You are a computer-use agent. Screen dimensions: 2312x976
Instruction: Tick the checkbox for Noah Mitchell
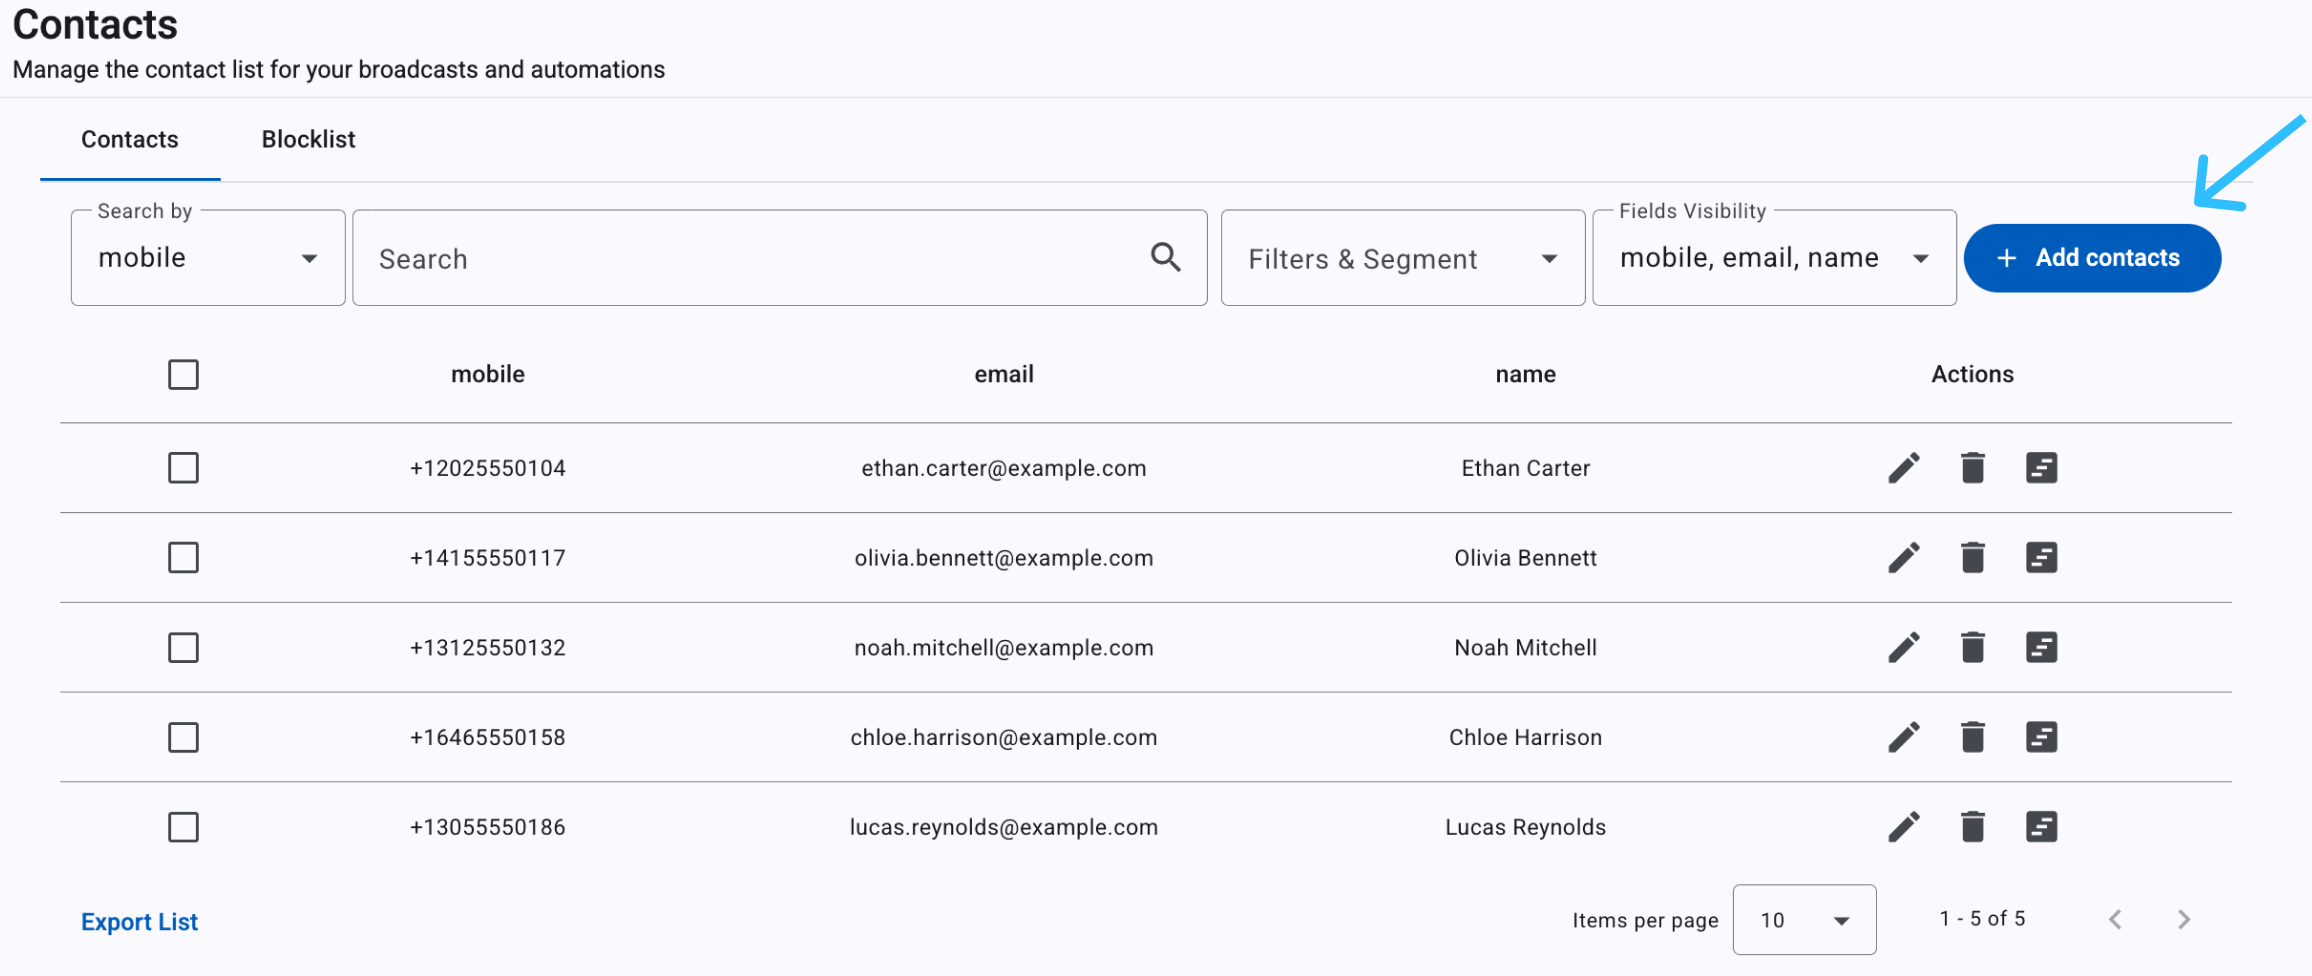click(x=183, y=648)
